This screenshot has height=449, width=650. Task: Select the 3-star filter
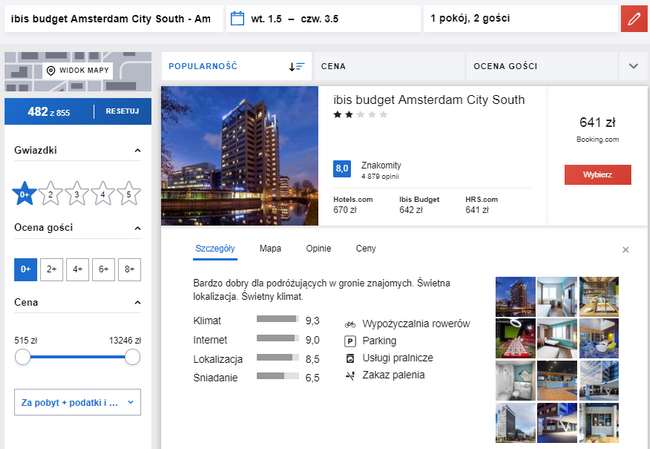point(77,194)
